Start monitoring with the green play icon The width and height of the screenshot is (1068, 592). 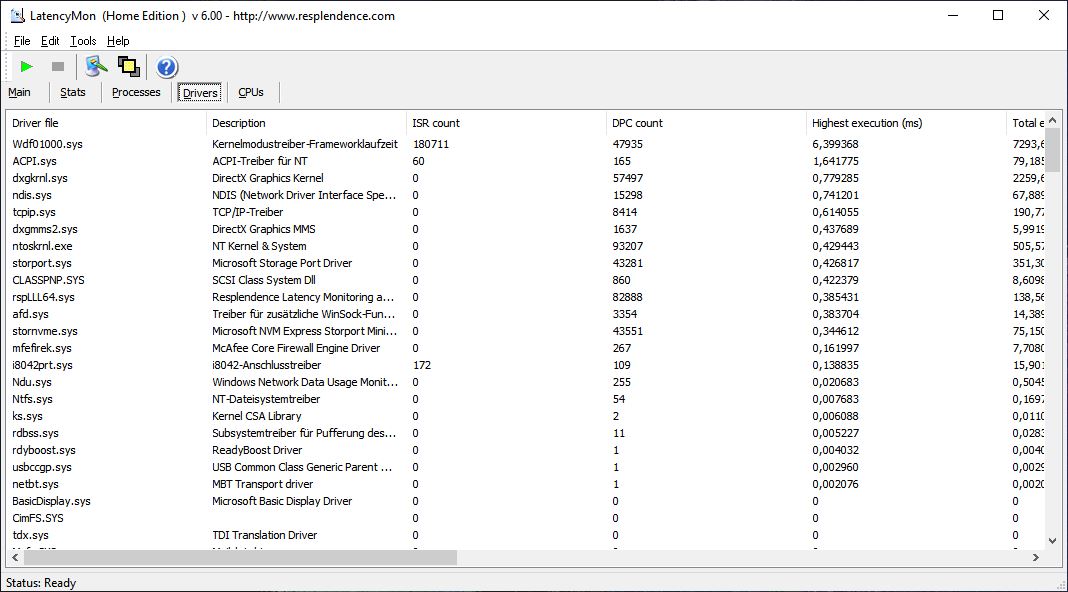click(x=27, y=67)
